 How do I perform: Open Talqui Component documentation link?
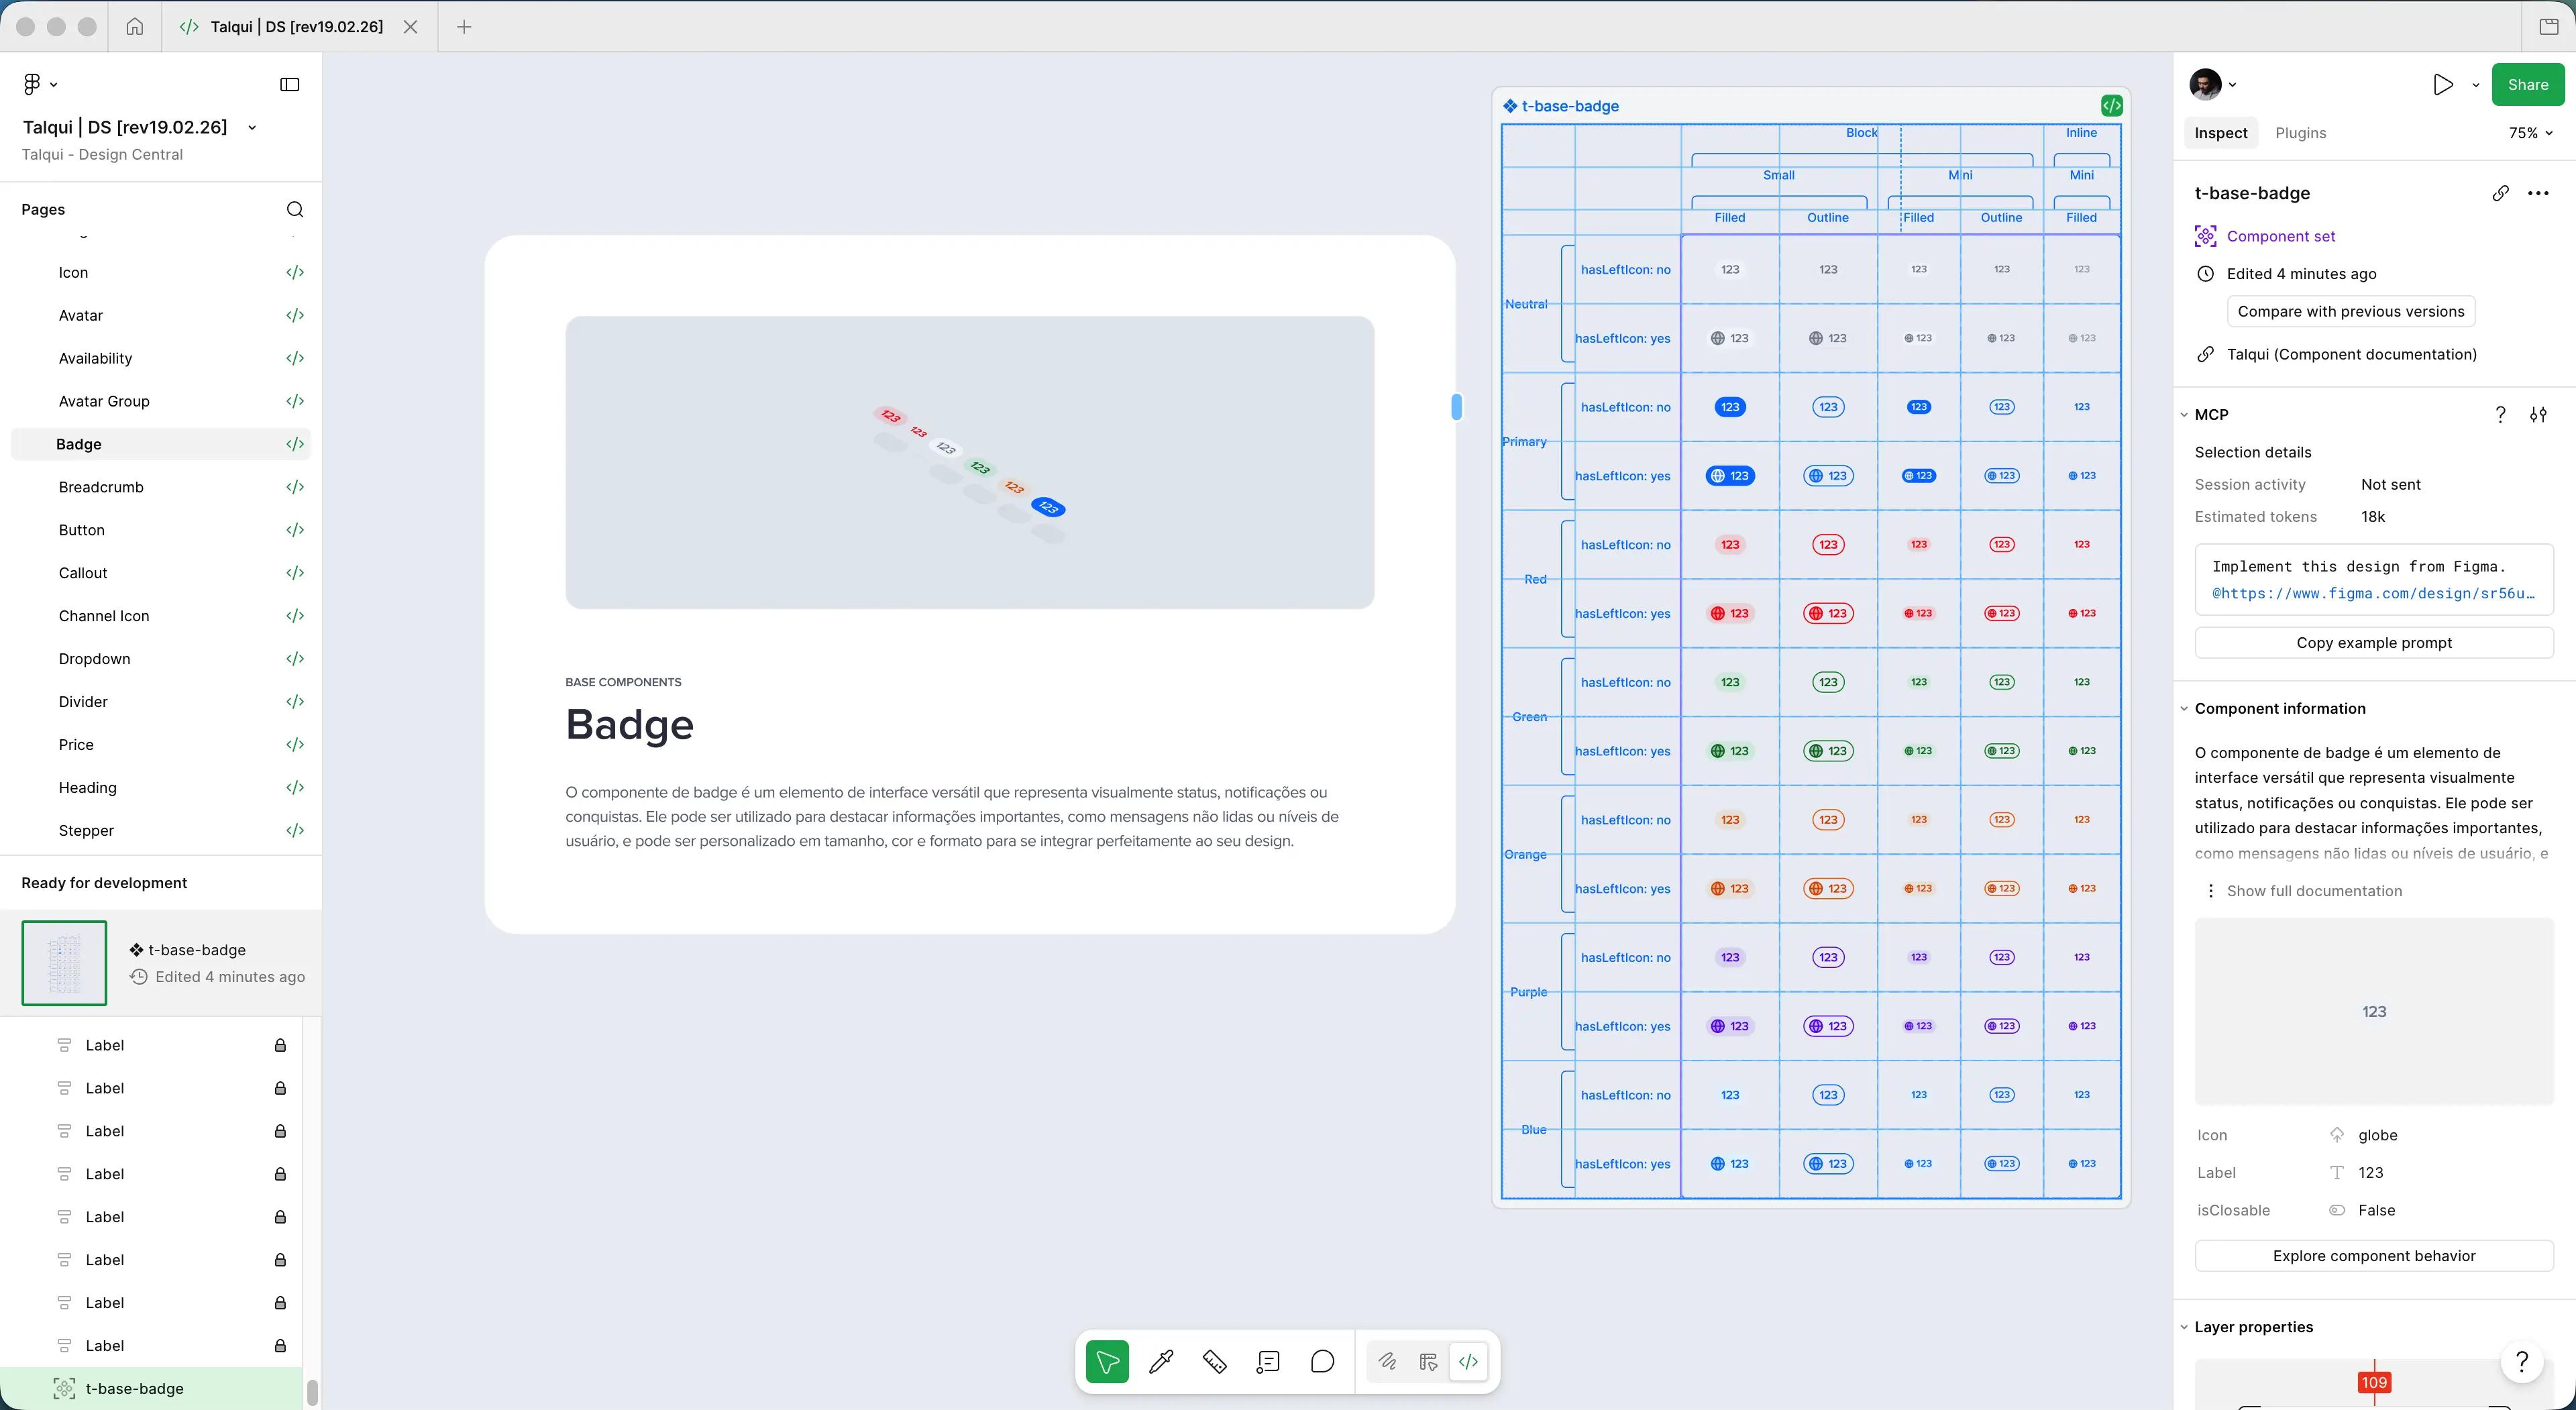click(x=2351, y=354)
